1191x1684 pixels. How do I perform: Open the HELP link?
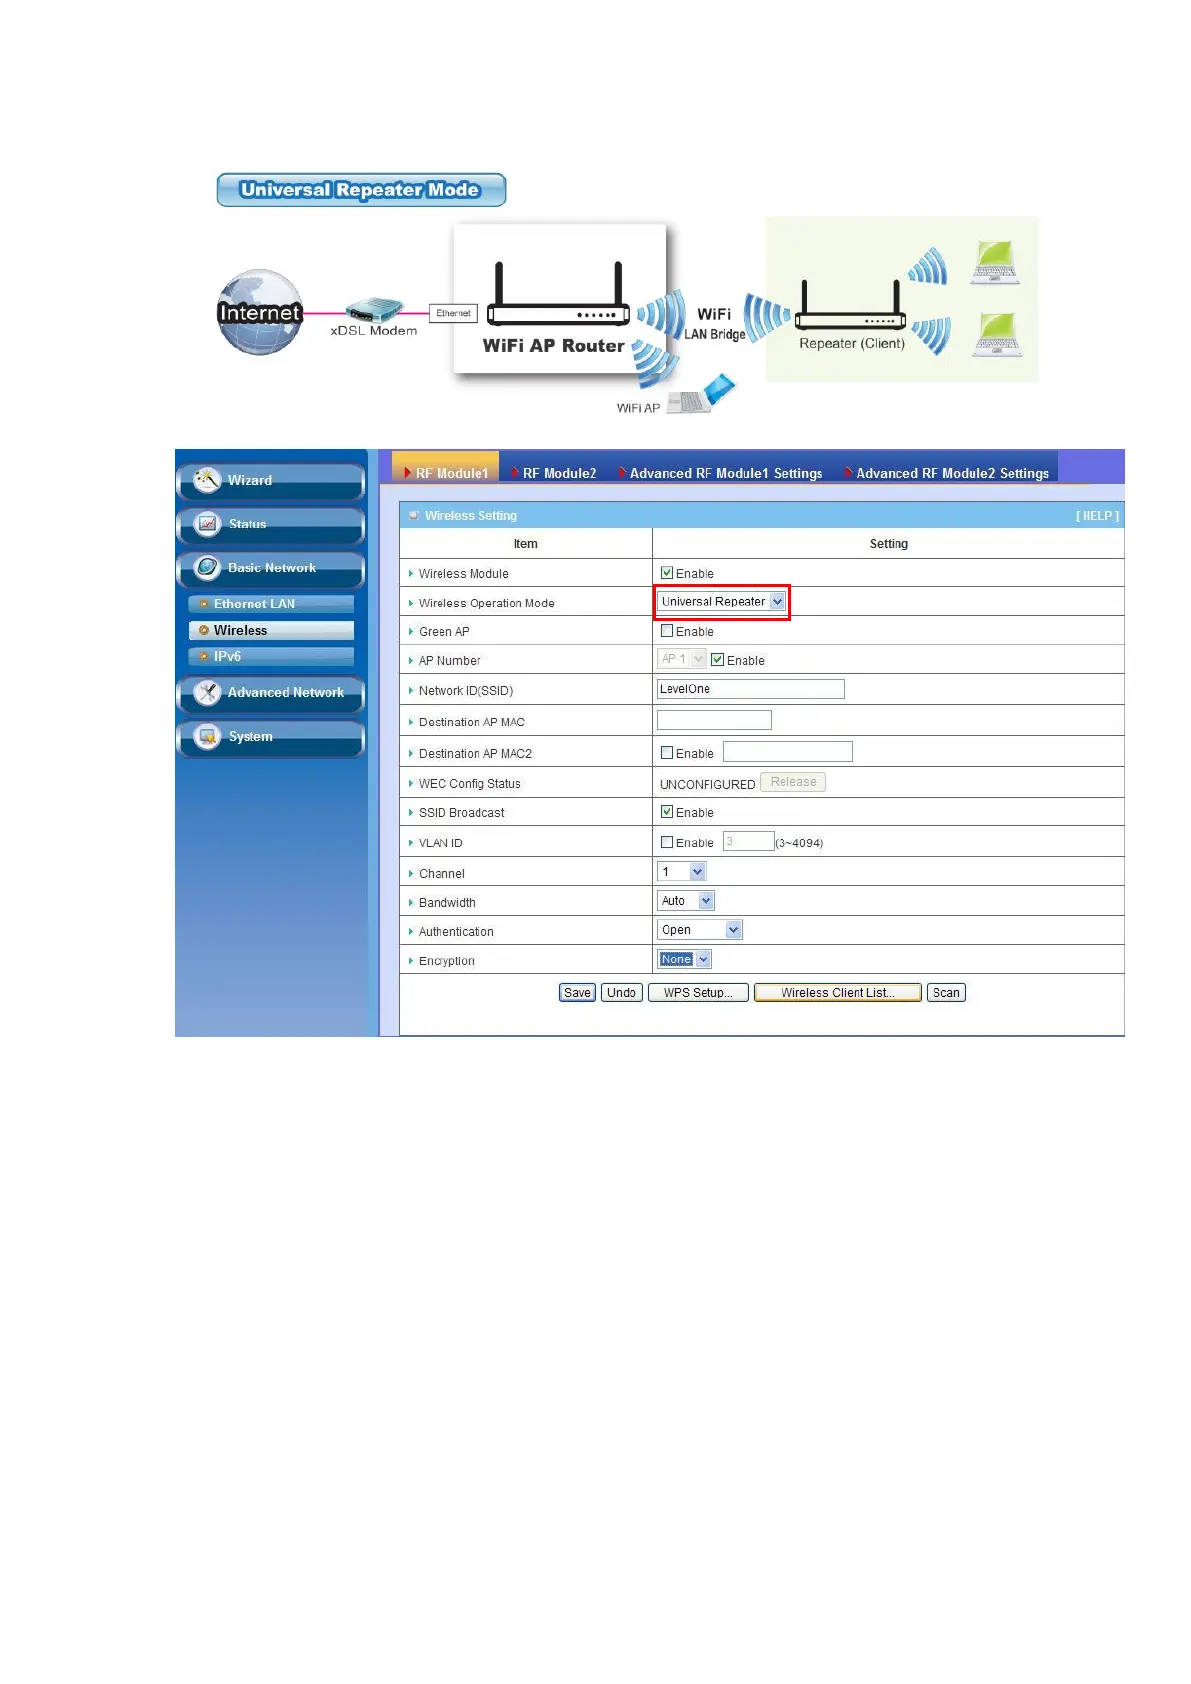click(1097, 516)
